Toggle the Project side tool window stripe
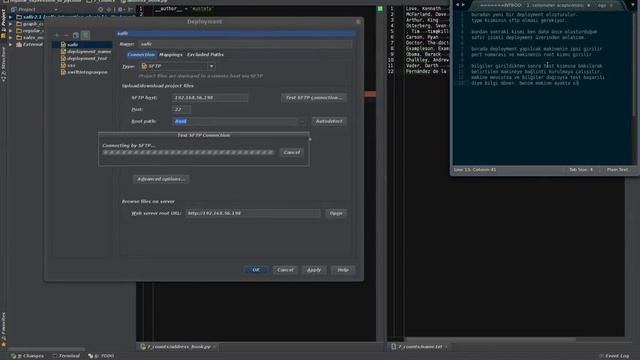This screenshot has height=360, width=640. coord(4,24)
